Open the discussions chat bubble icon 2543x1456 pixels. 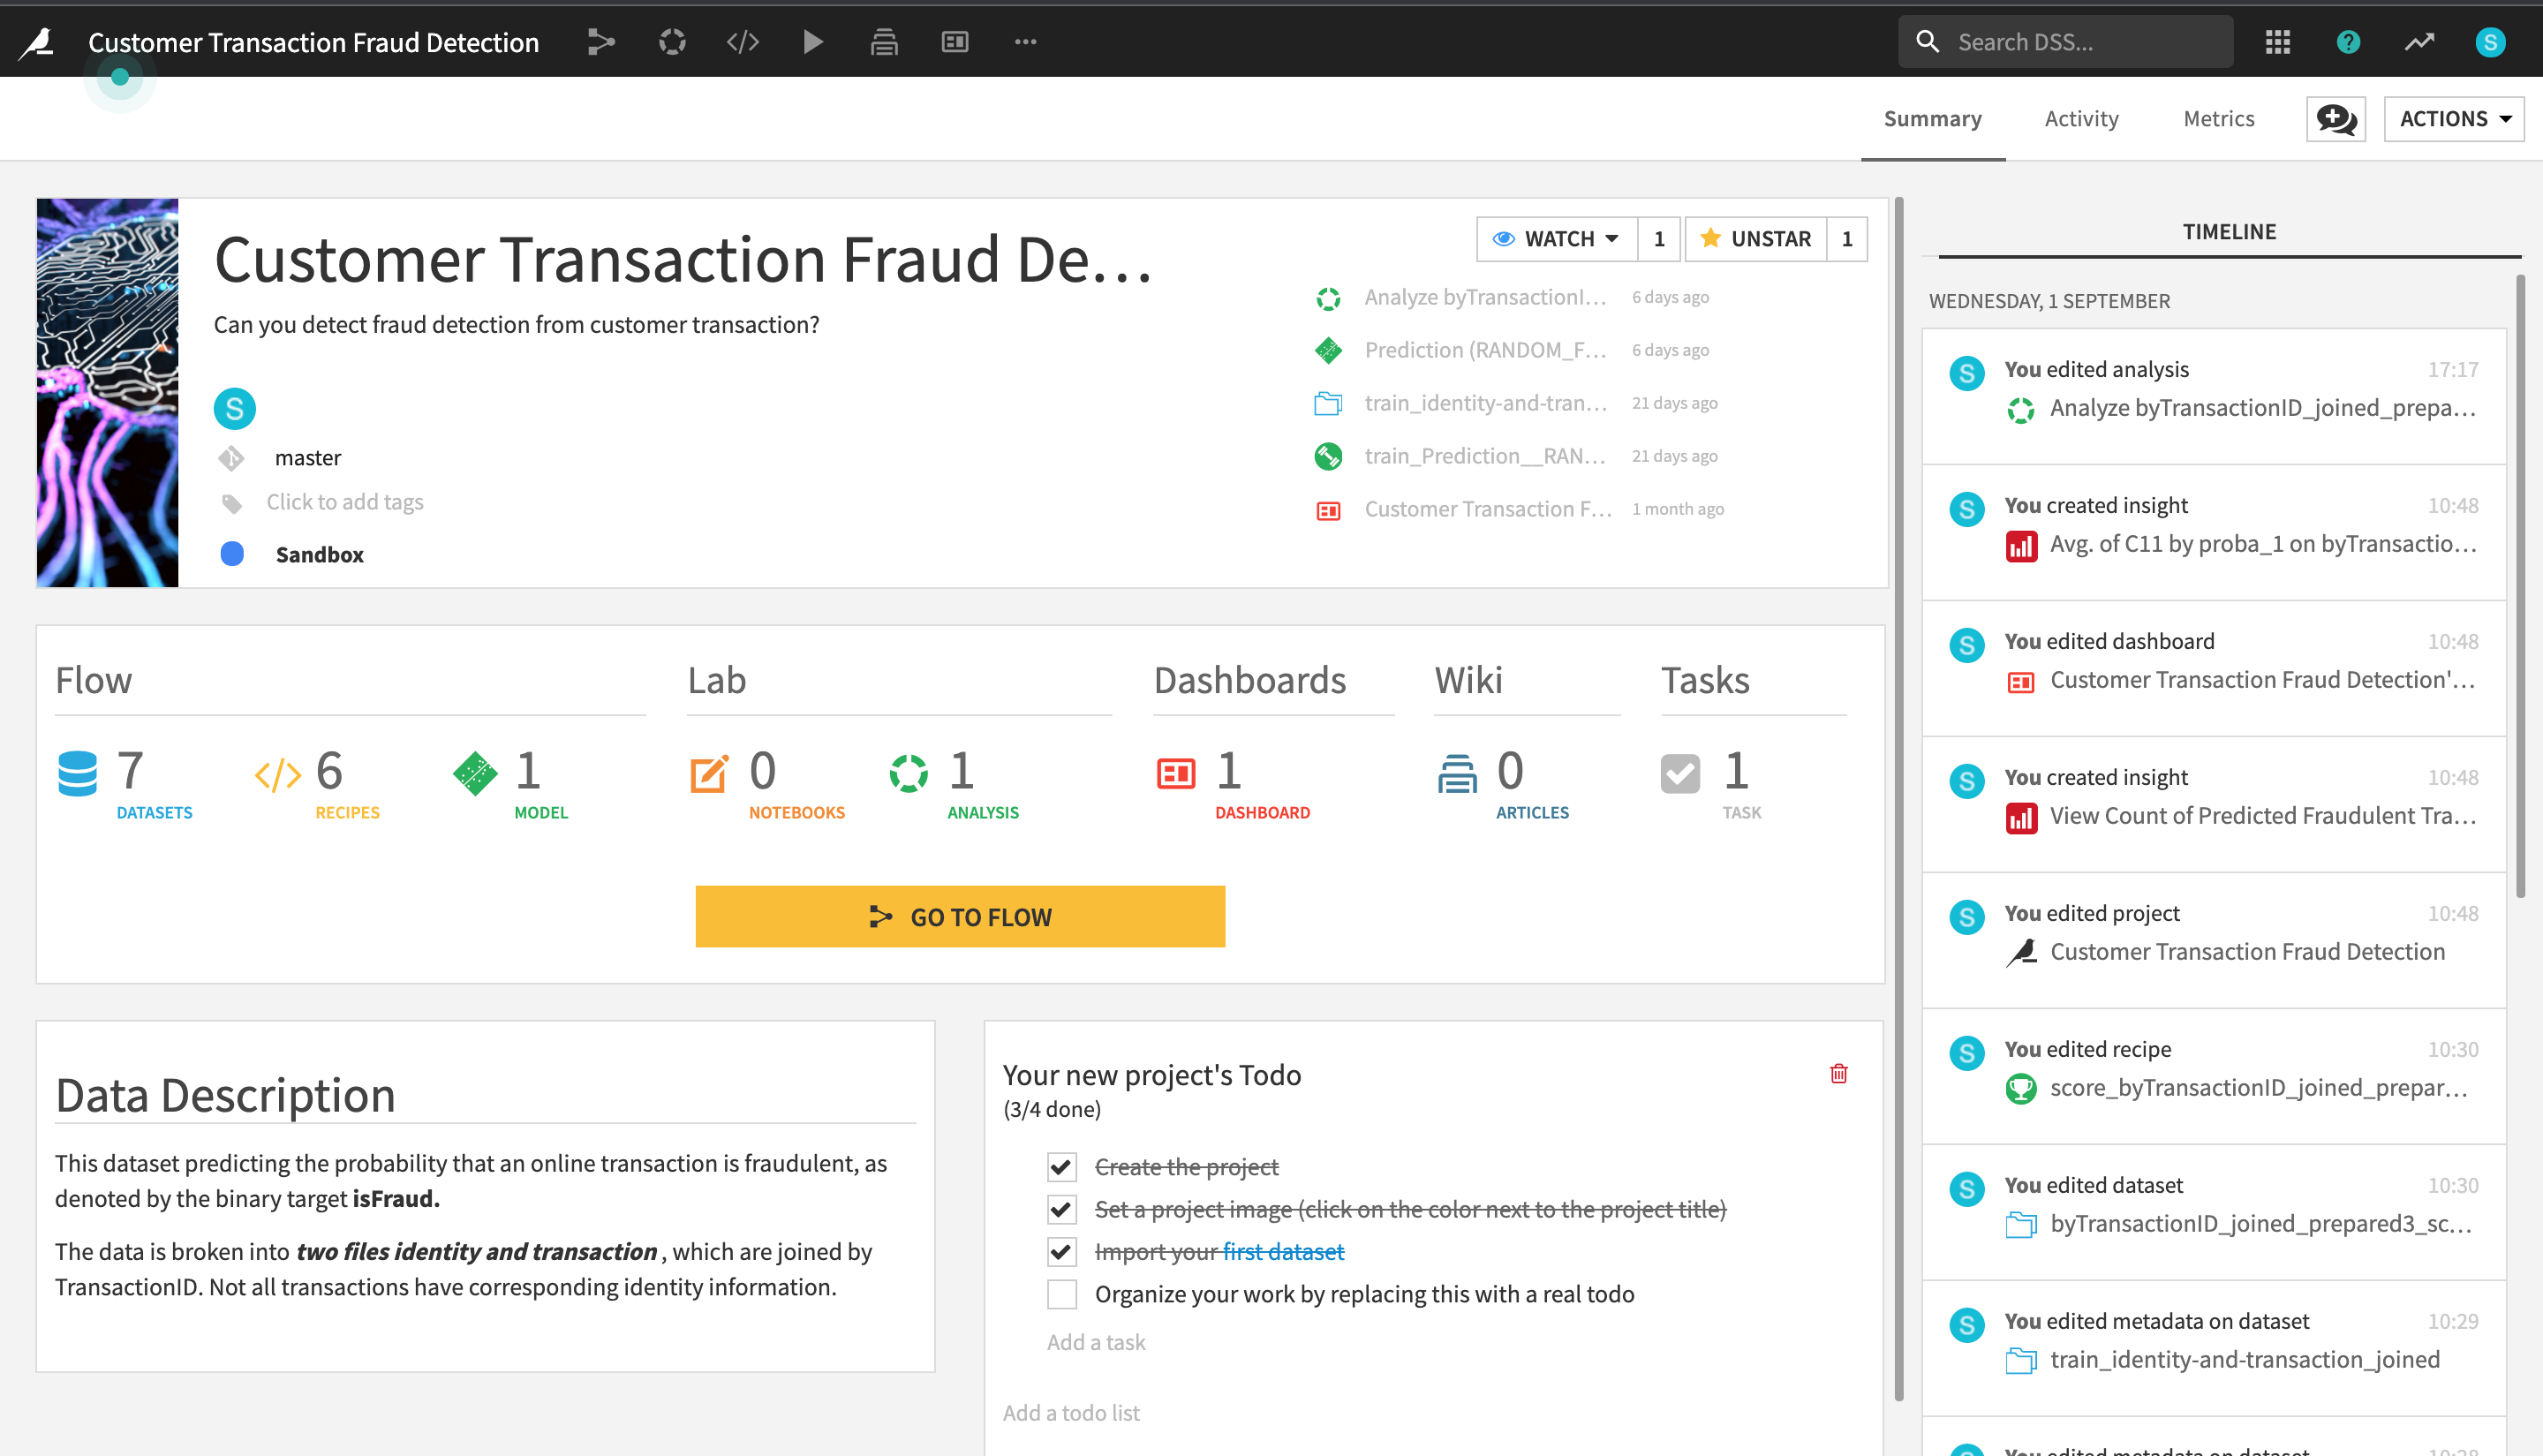pyautogui.click(x=2335, y=119)
